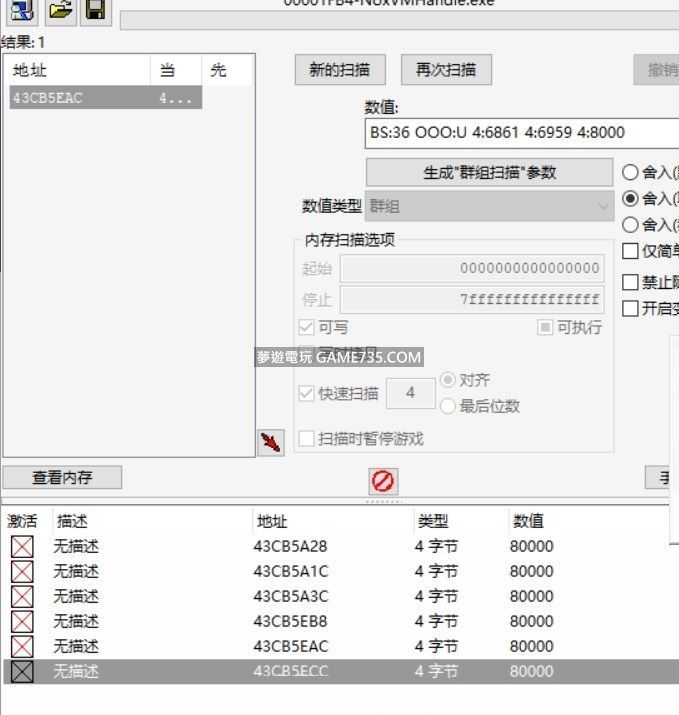Screen dimensions: 679x715
Task: Select the first 舍入 radio option
Action: (x=630, y=172)
